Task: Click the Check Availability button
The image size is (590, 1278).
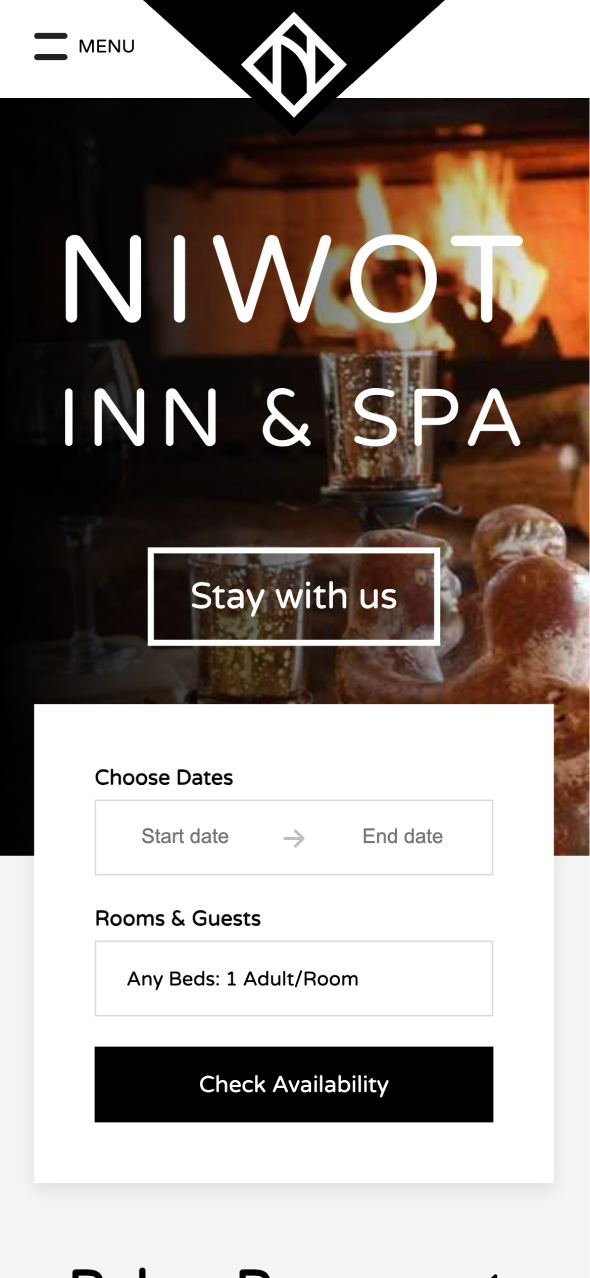Action: coord(294,1084)
